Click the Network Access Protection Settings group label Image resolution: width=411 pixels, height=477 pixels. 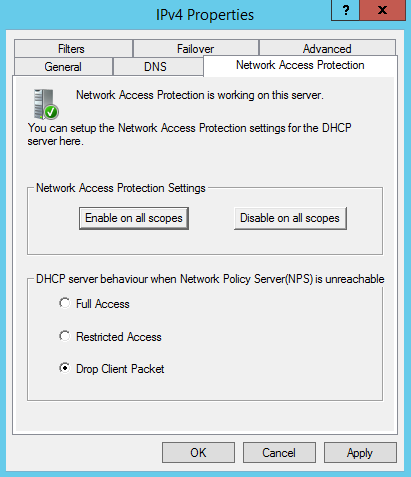pos(121,188)
